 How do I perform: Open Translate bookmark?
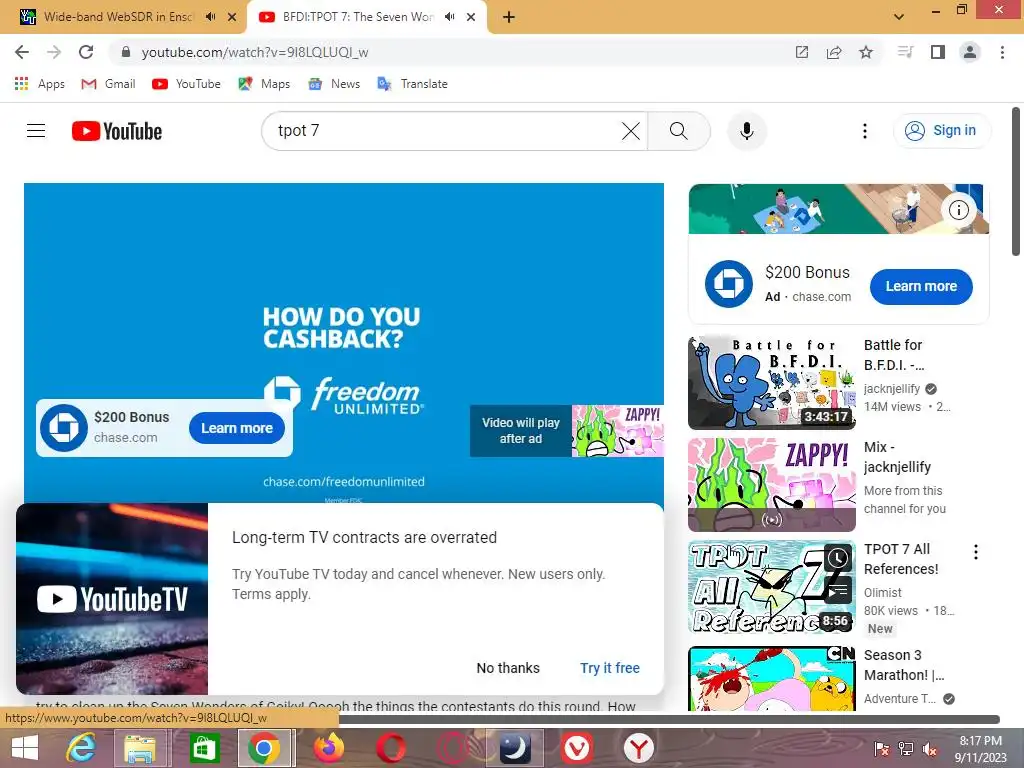pyautogui.click(x=413, y=84)
